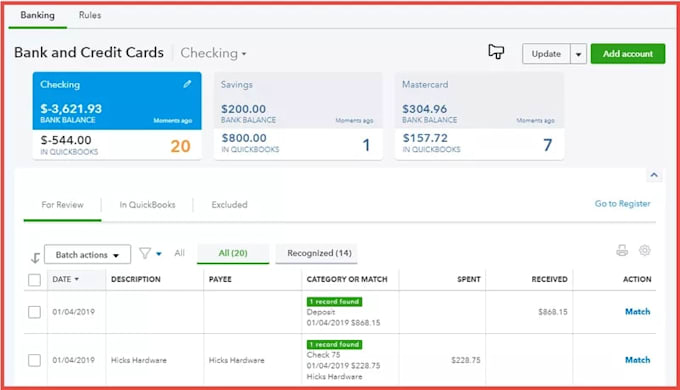Screen dimensions: 680x390
Task: Click Match for the Hicks Hardware check
Action: (637, 360)
